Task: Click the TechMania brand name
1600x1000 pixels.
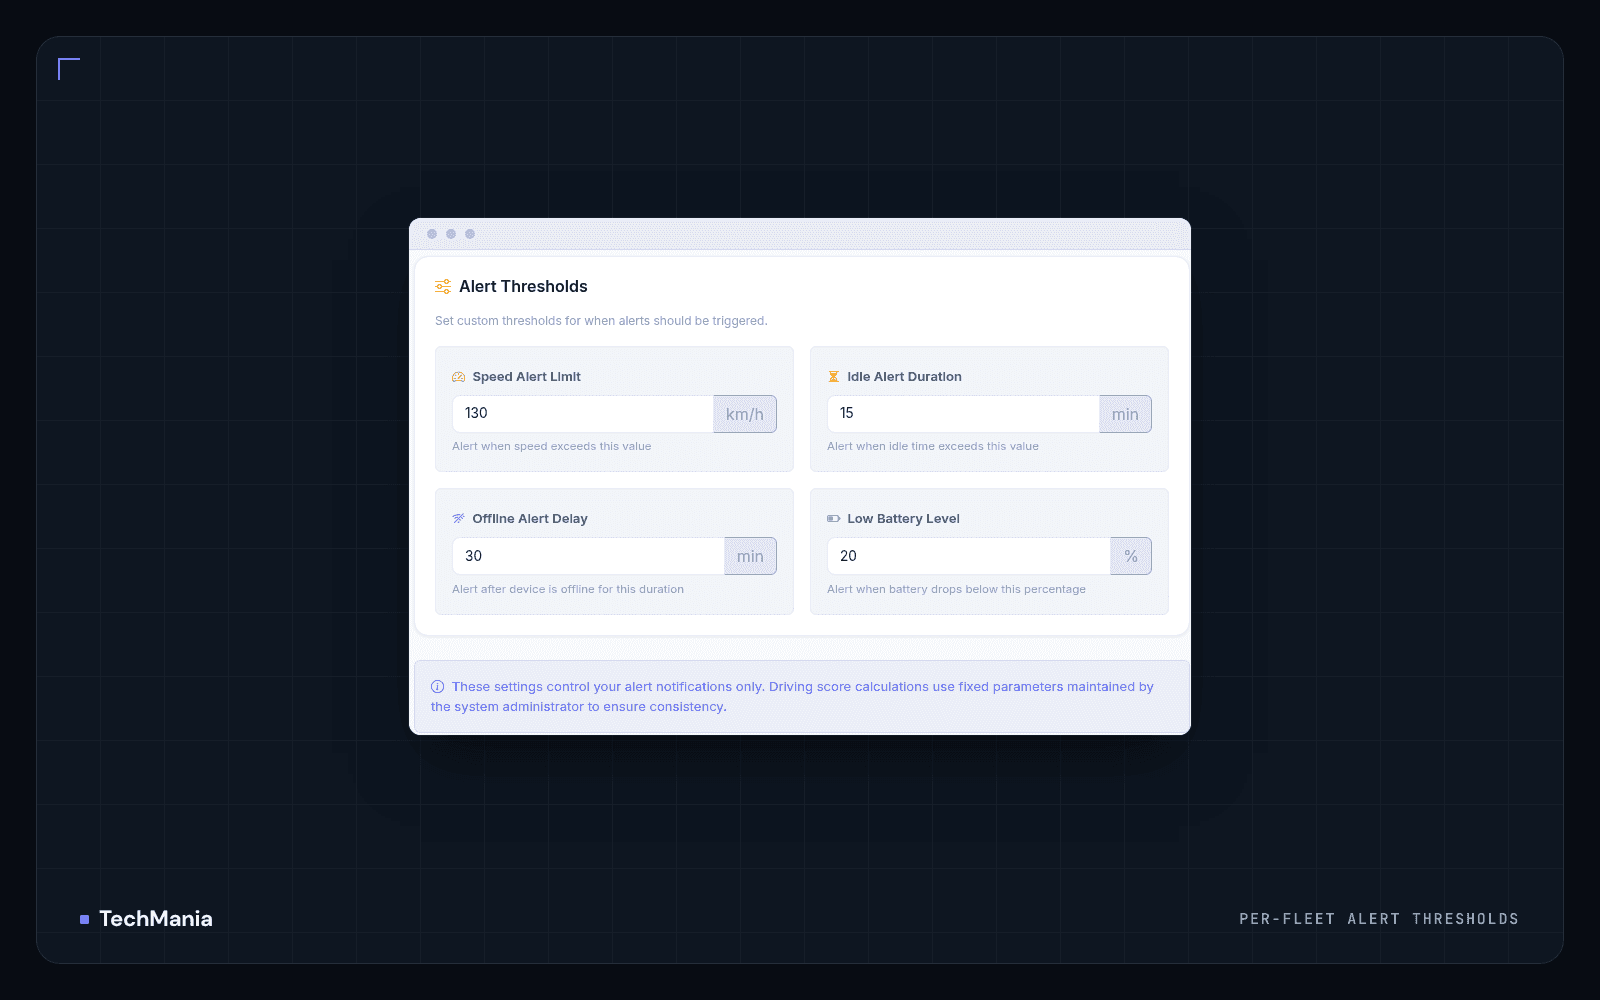Action: (155, 919)
